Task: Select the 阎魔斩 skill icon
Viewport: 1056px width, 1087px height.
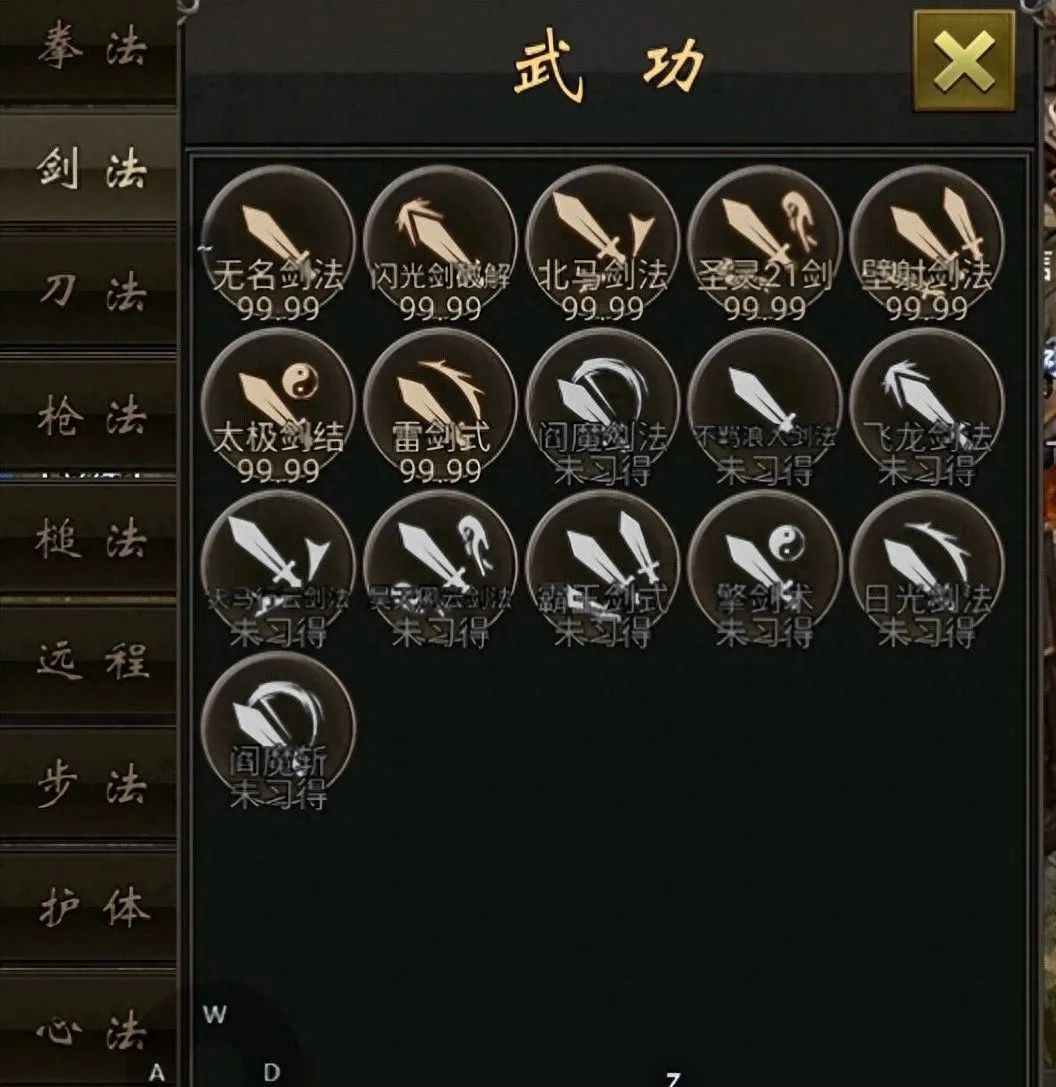Action: pos(278,729)
